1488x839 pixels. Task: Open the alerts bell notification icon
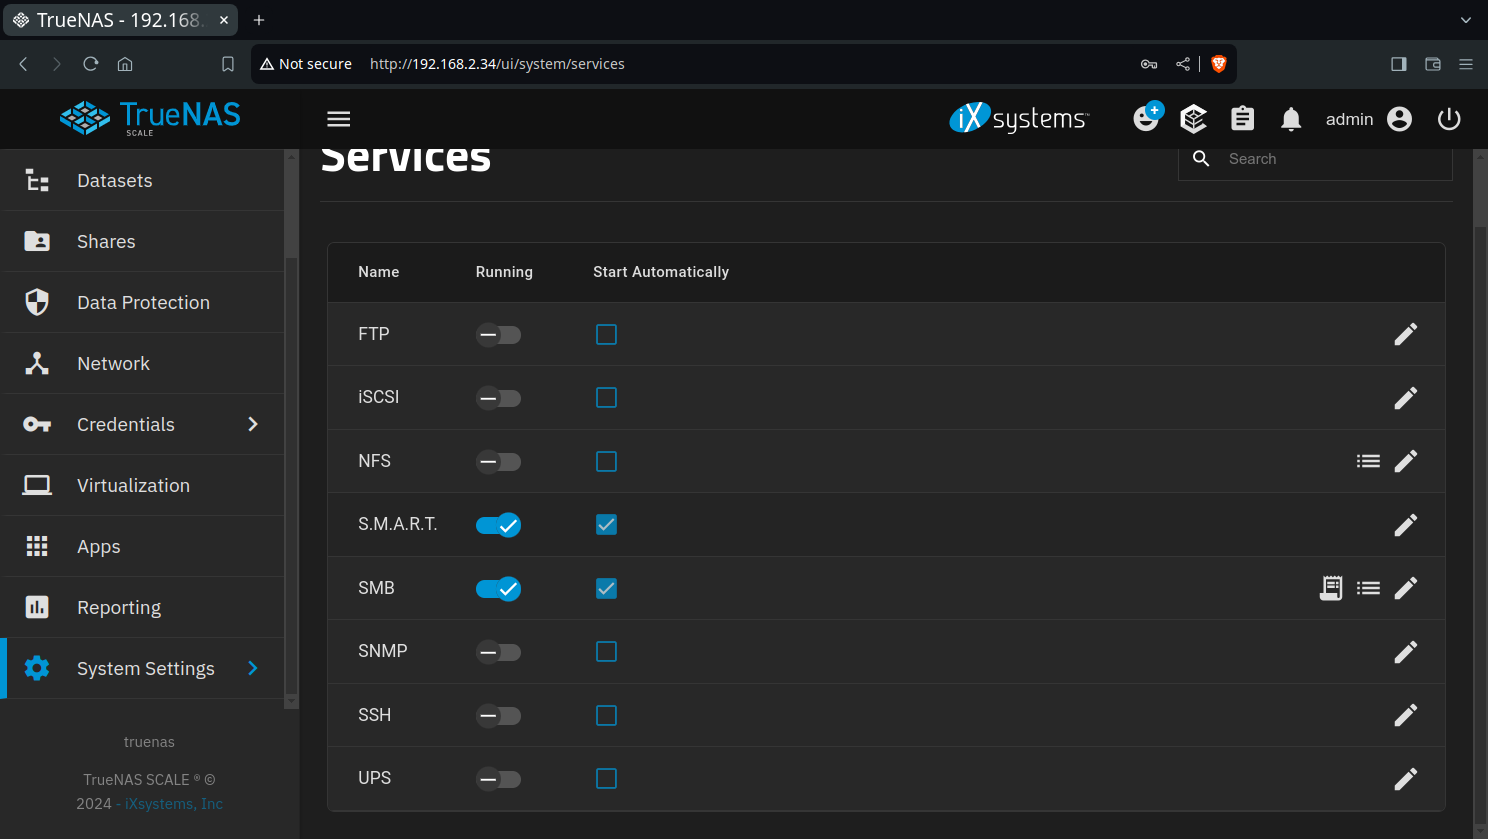point(1291,119)
